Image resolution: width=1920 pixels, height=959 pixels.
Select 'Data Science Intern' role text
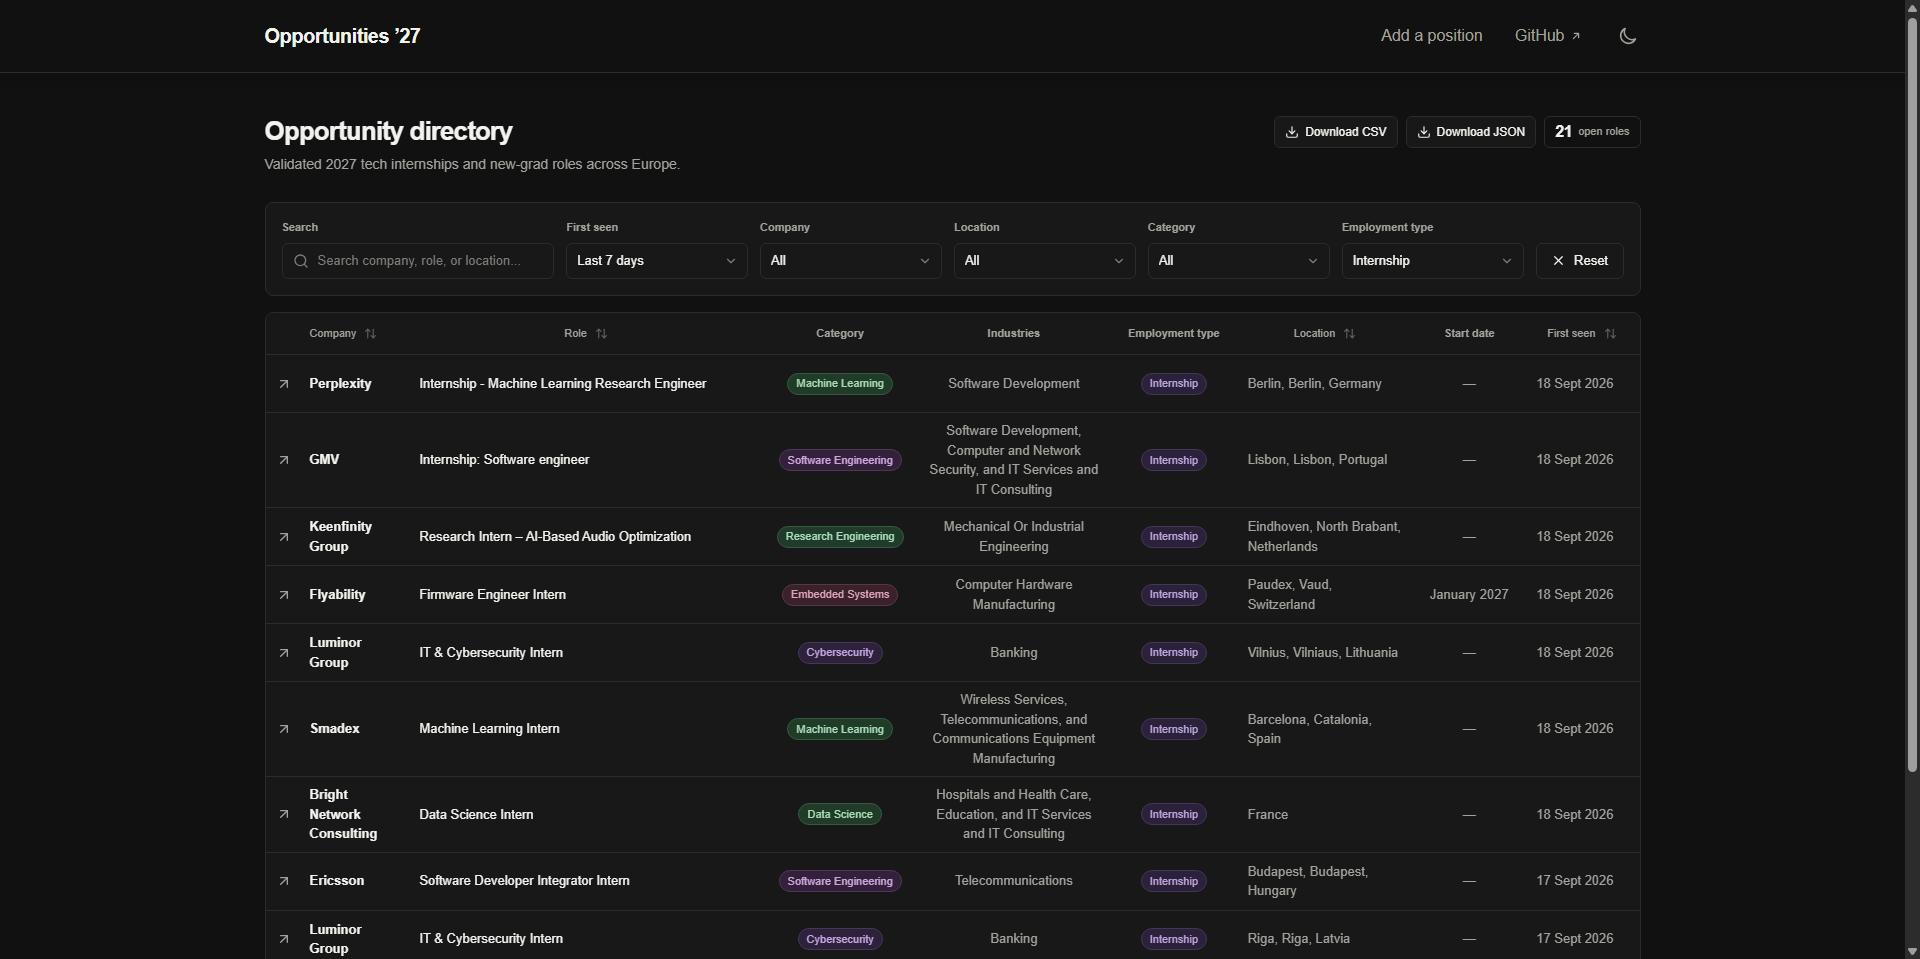(x=476, y=815)
